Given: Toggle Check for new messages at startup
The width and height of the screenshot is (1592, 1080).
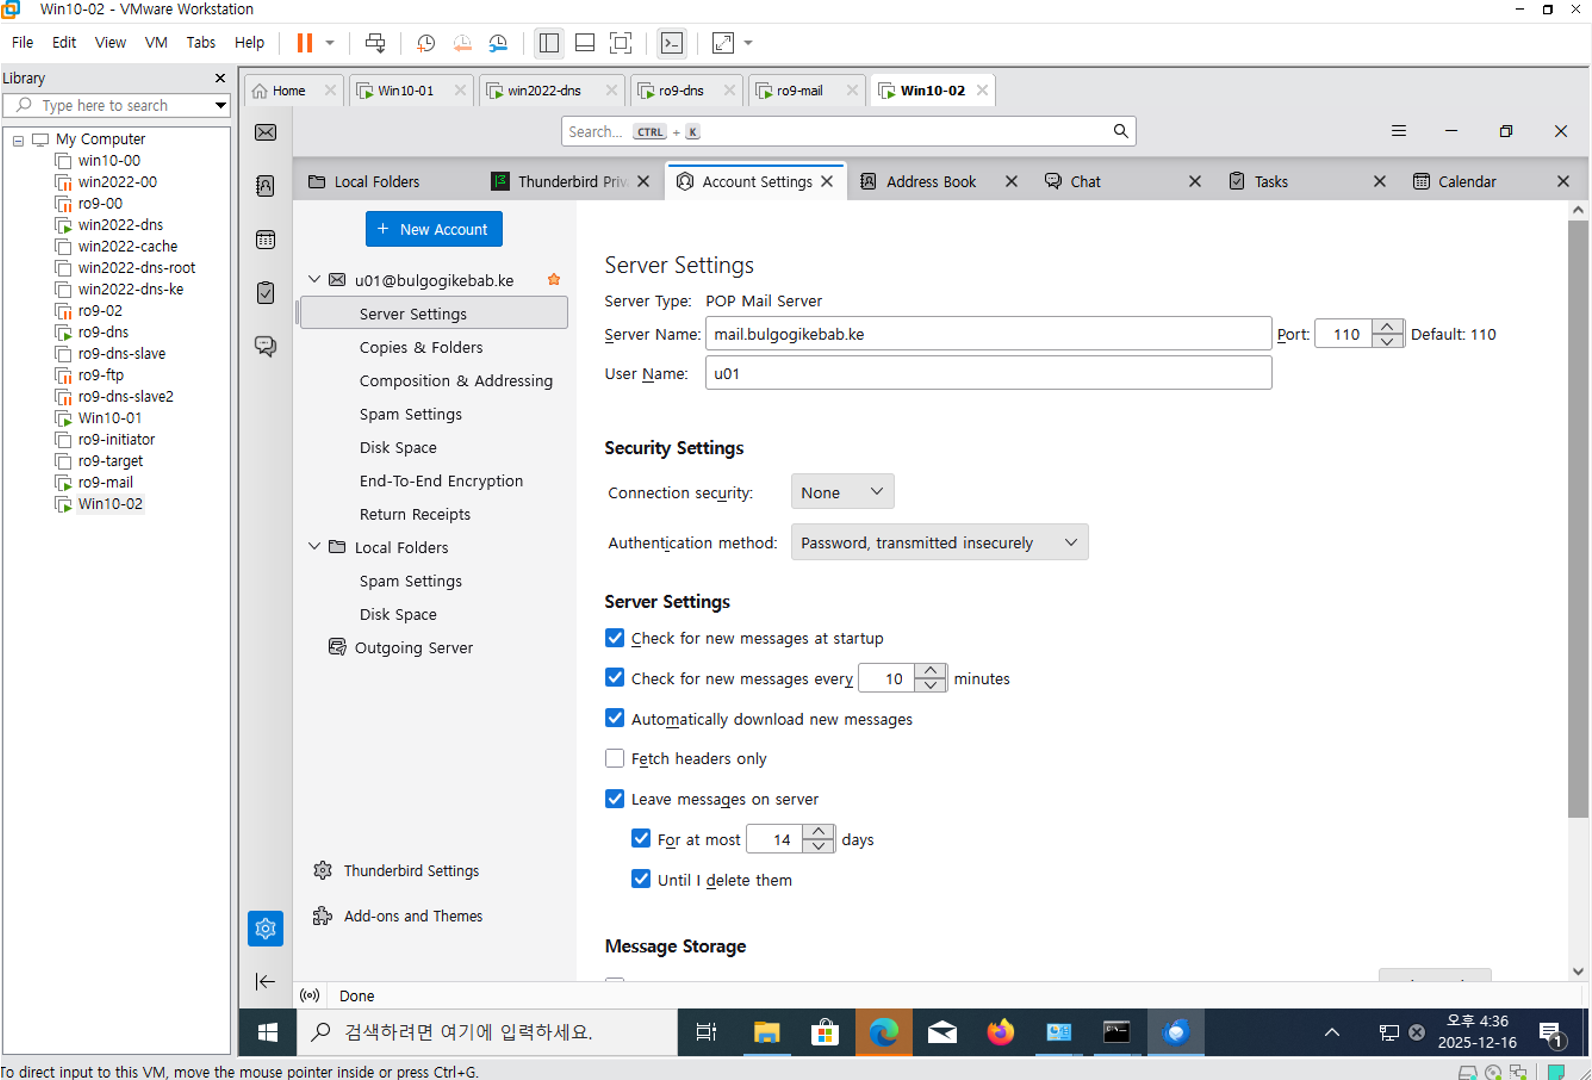Looking at the screenshot, I should (x=615, y=638).
